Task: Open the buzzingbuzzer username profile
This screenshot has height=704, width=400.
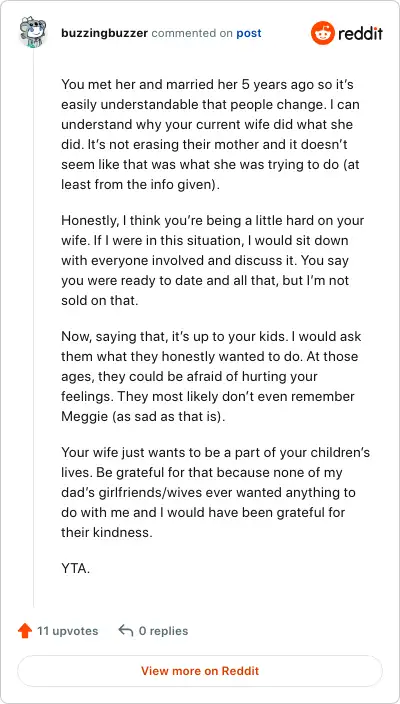Action: 104,33
